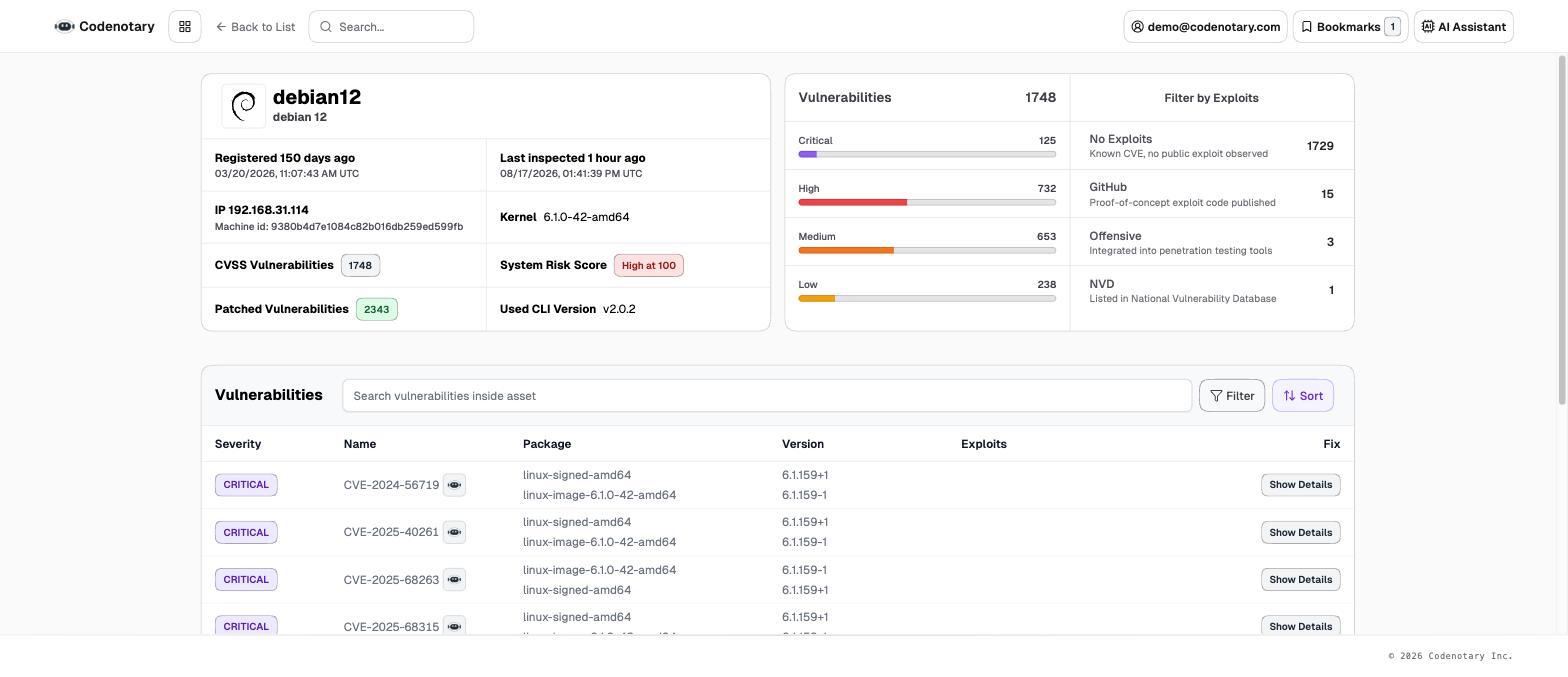Screen dimensions: 1568x677
Task: Click the High at 100 risk badge
Action: (x=649, y=265)
